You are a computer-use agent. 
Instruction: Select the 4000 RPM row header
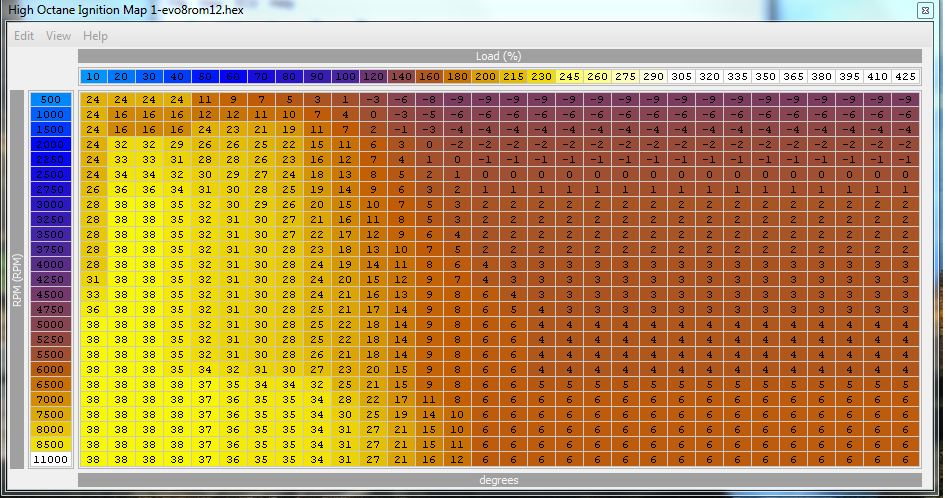(51, 265)
